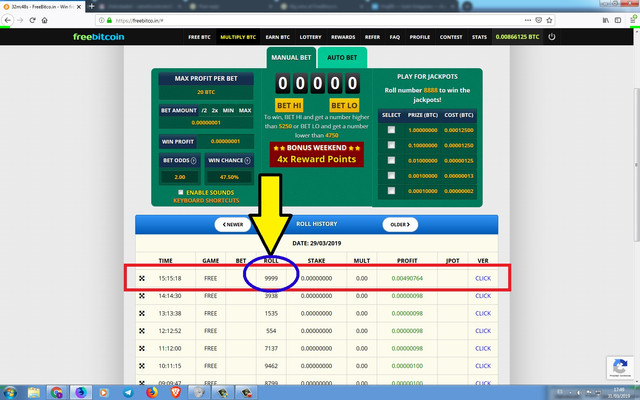Open the Windows Start button
Viewport: 640px width, 400px height.
pos(10,393)
